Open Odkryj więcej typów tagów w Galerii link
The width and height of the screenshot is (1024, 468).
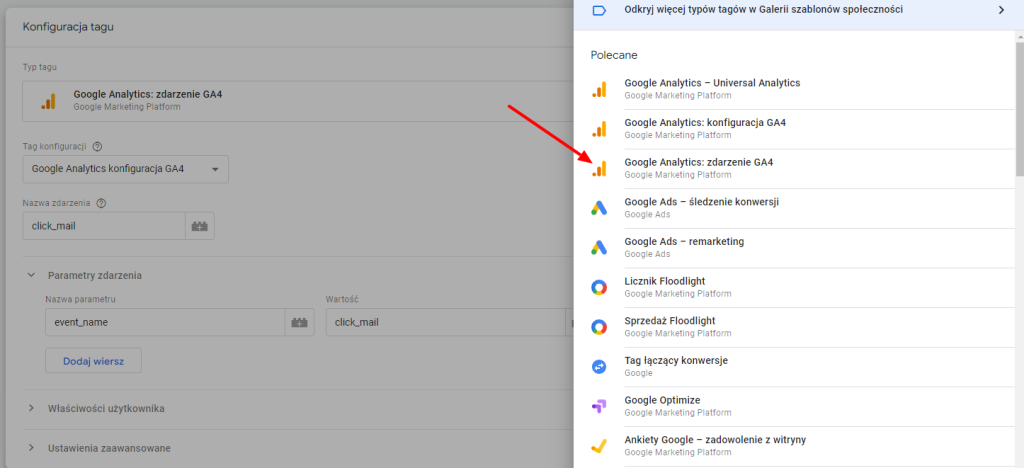[763, 10]
